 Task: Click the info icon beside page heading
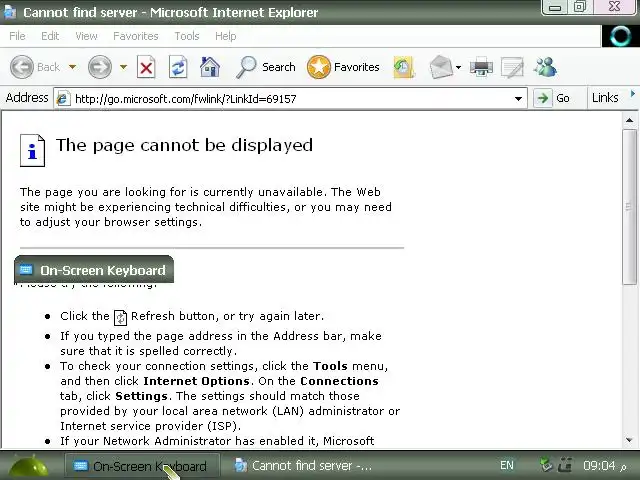coord(32,150)
